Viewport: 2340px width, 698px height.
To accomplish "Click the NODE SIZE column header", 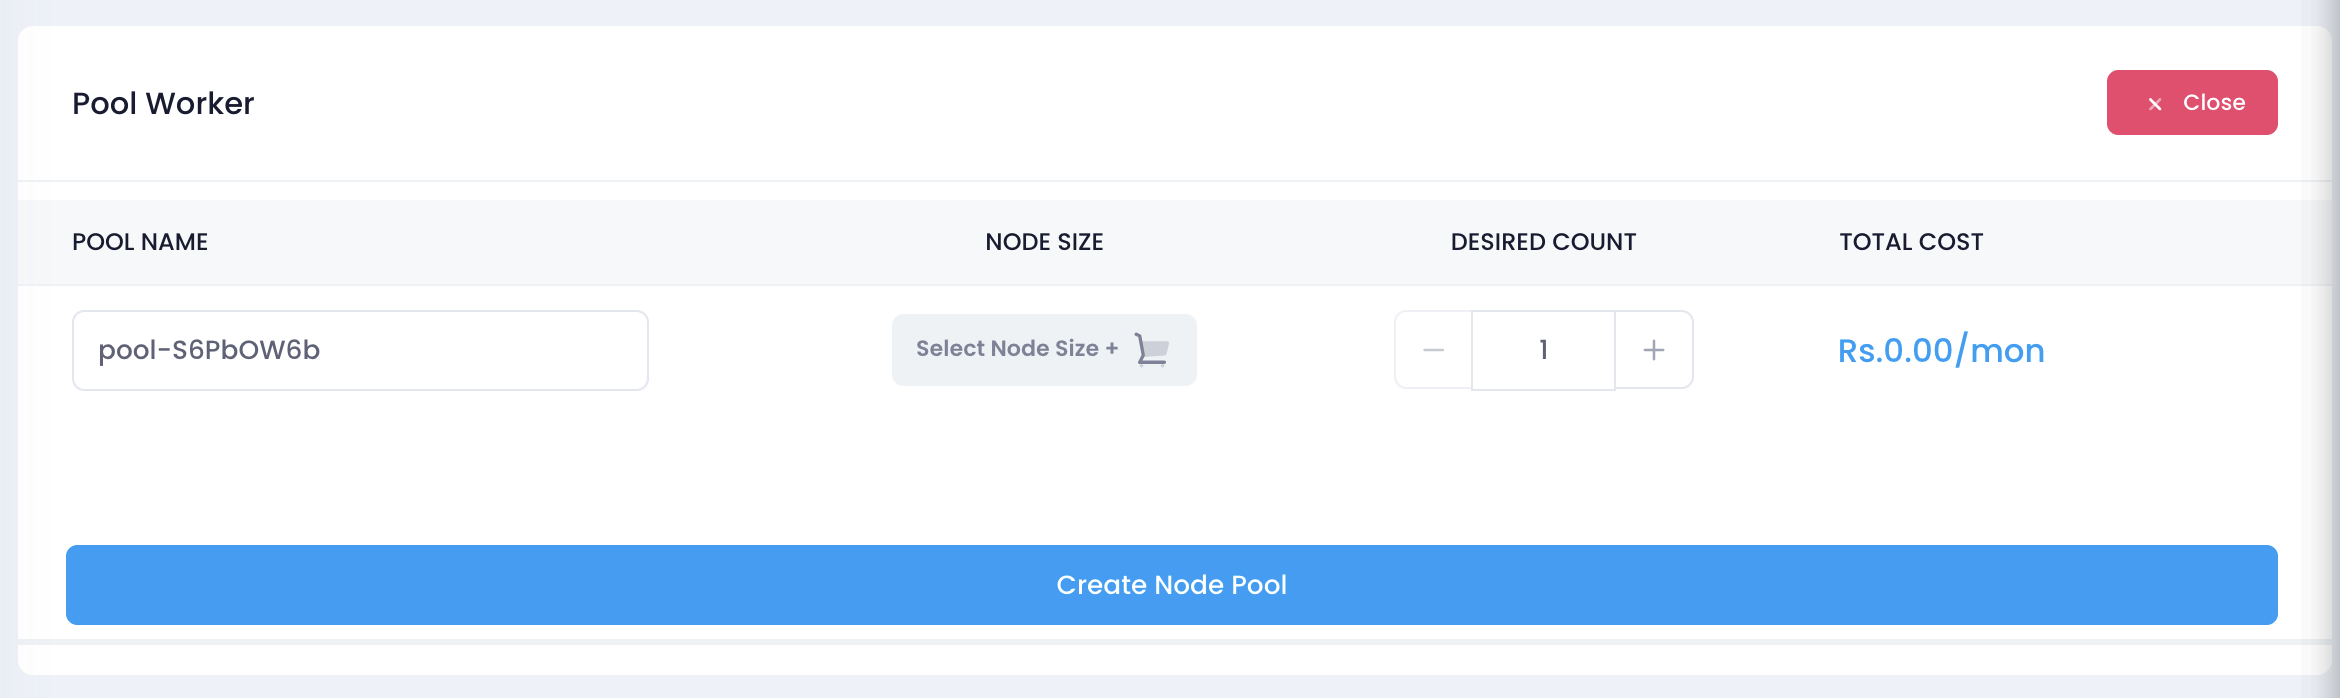I will pos(1044,242).
